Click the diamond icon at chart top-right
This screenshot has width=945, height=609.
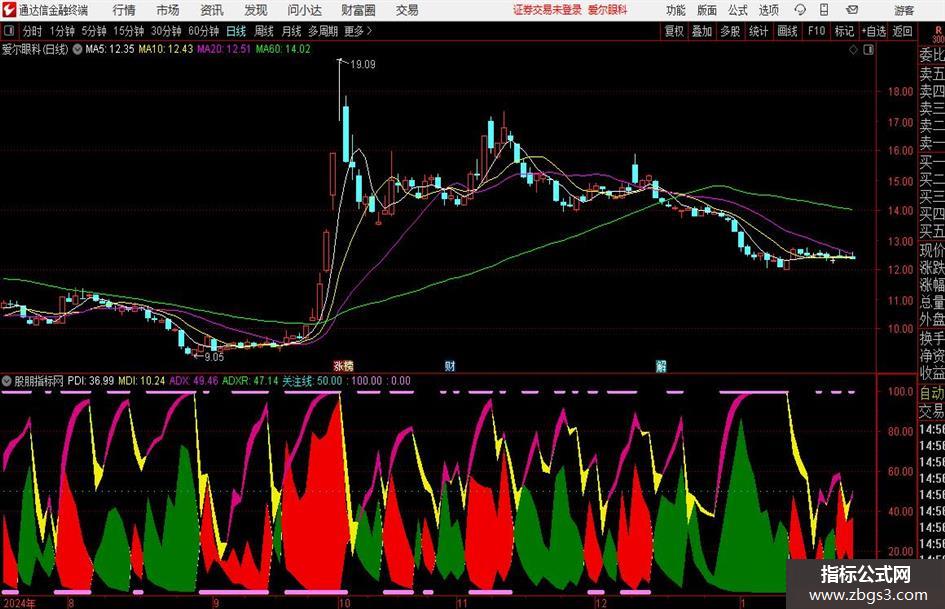point(853,50)
